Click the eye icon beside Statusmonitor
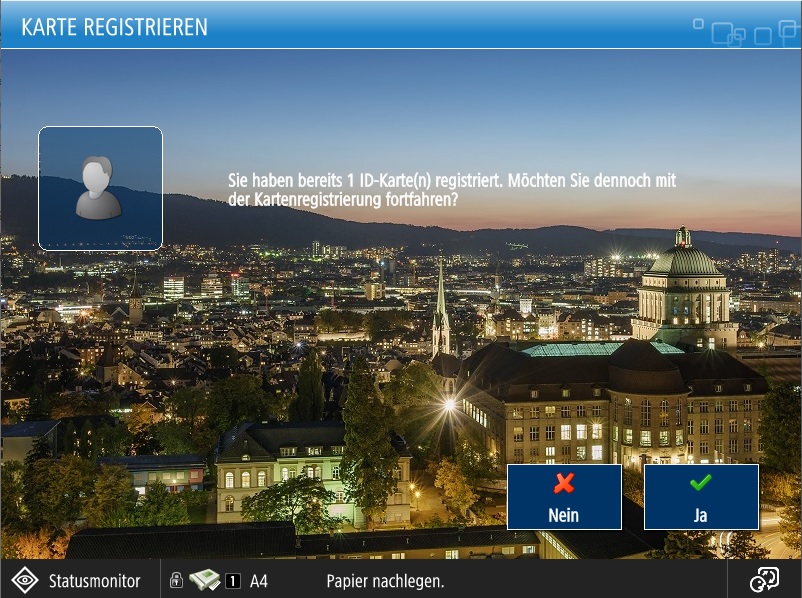 point(25,581)
